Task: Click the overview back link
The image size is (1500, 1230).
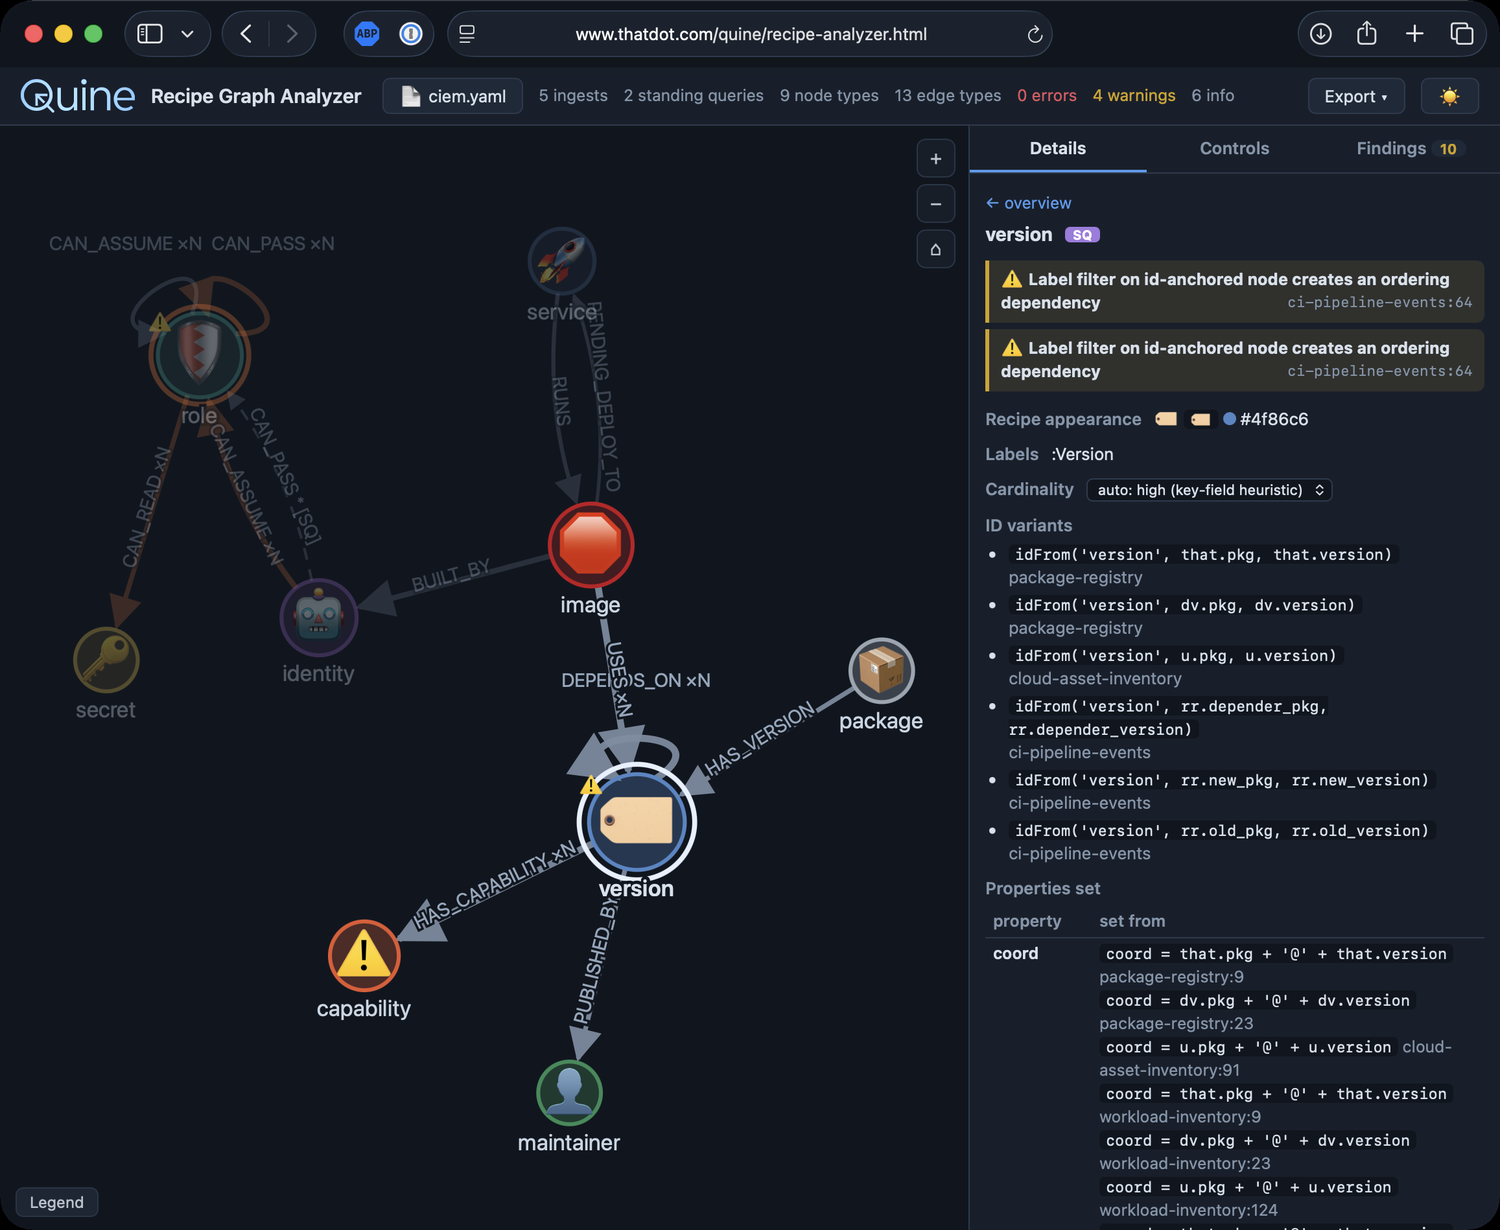Action: click(1028, 203)
